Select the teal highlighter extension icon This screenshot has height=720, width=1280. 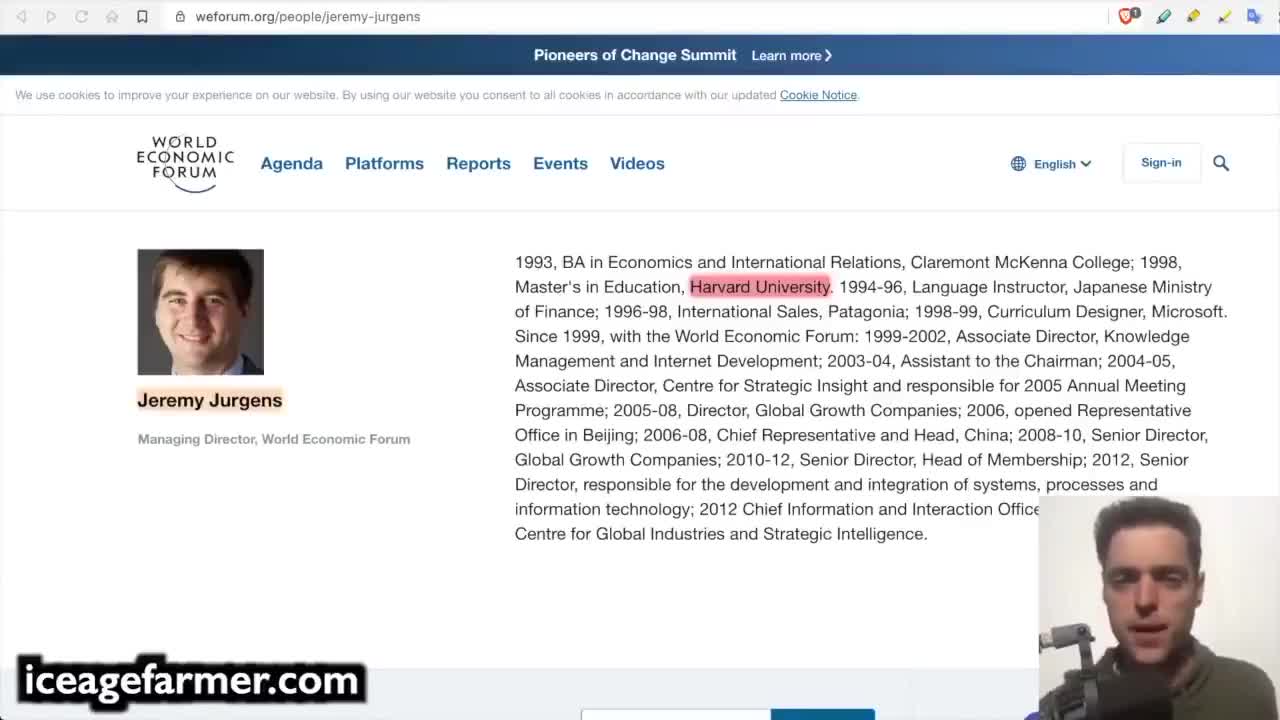[x=1164, y=16]
